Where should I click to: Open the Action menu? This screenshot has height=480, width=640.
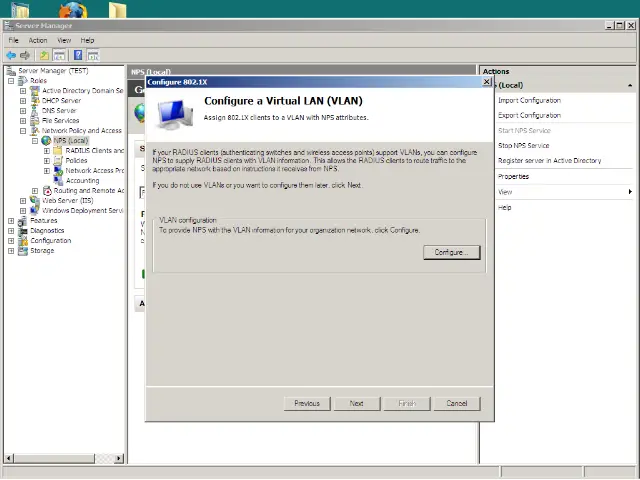(x=38, y=40)
